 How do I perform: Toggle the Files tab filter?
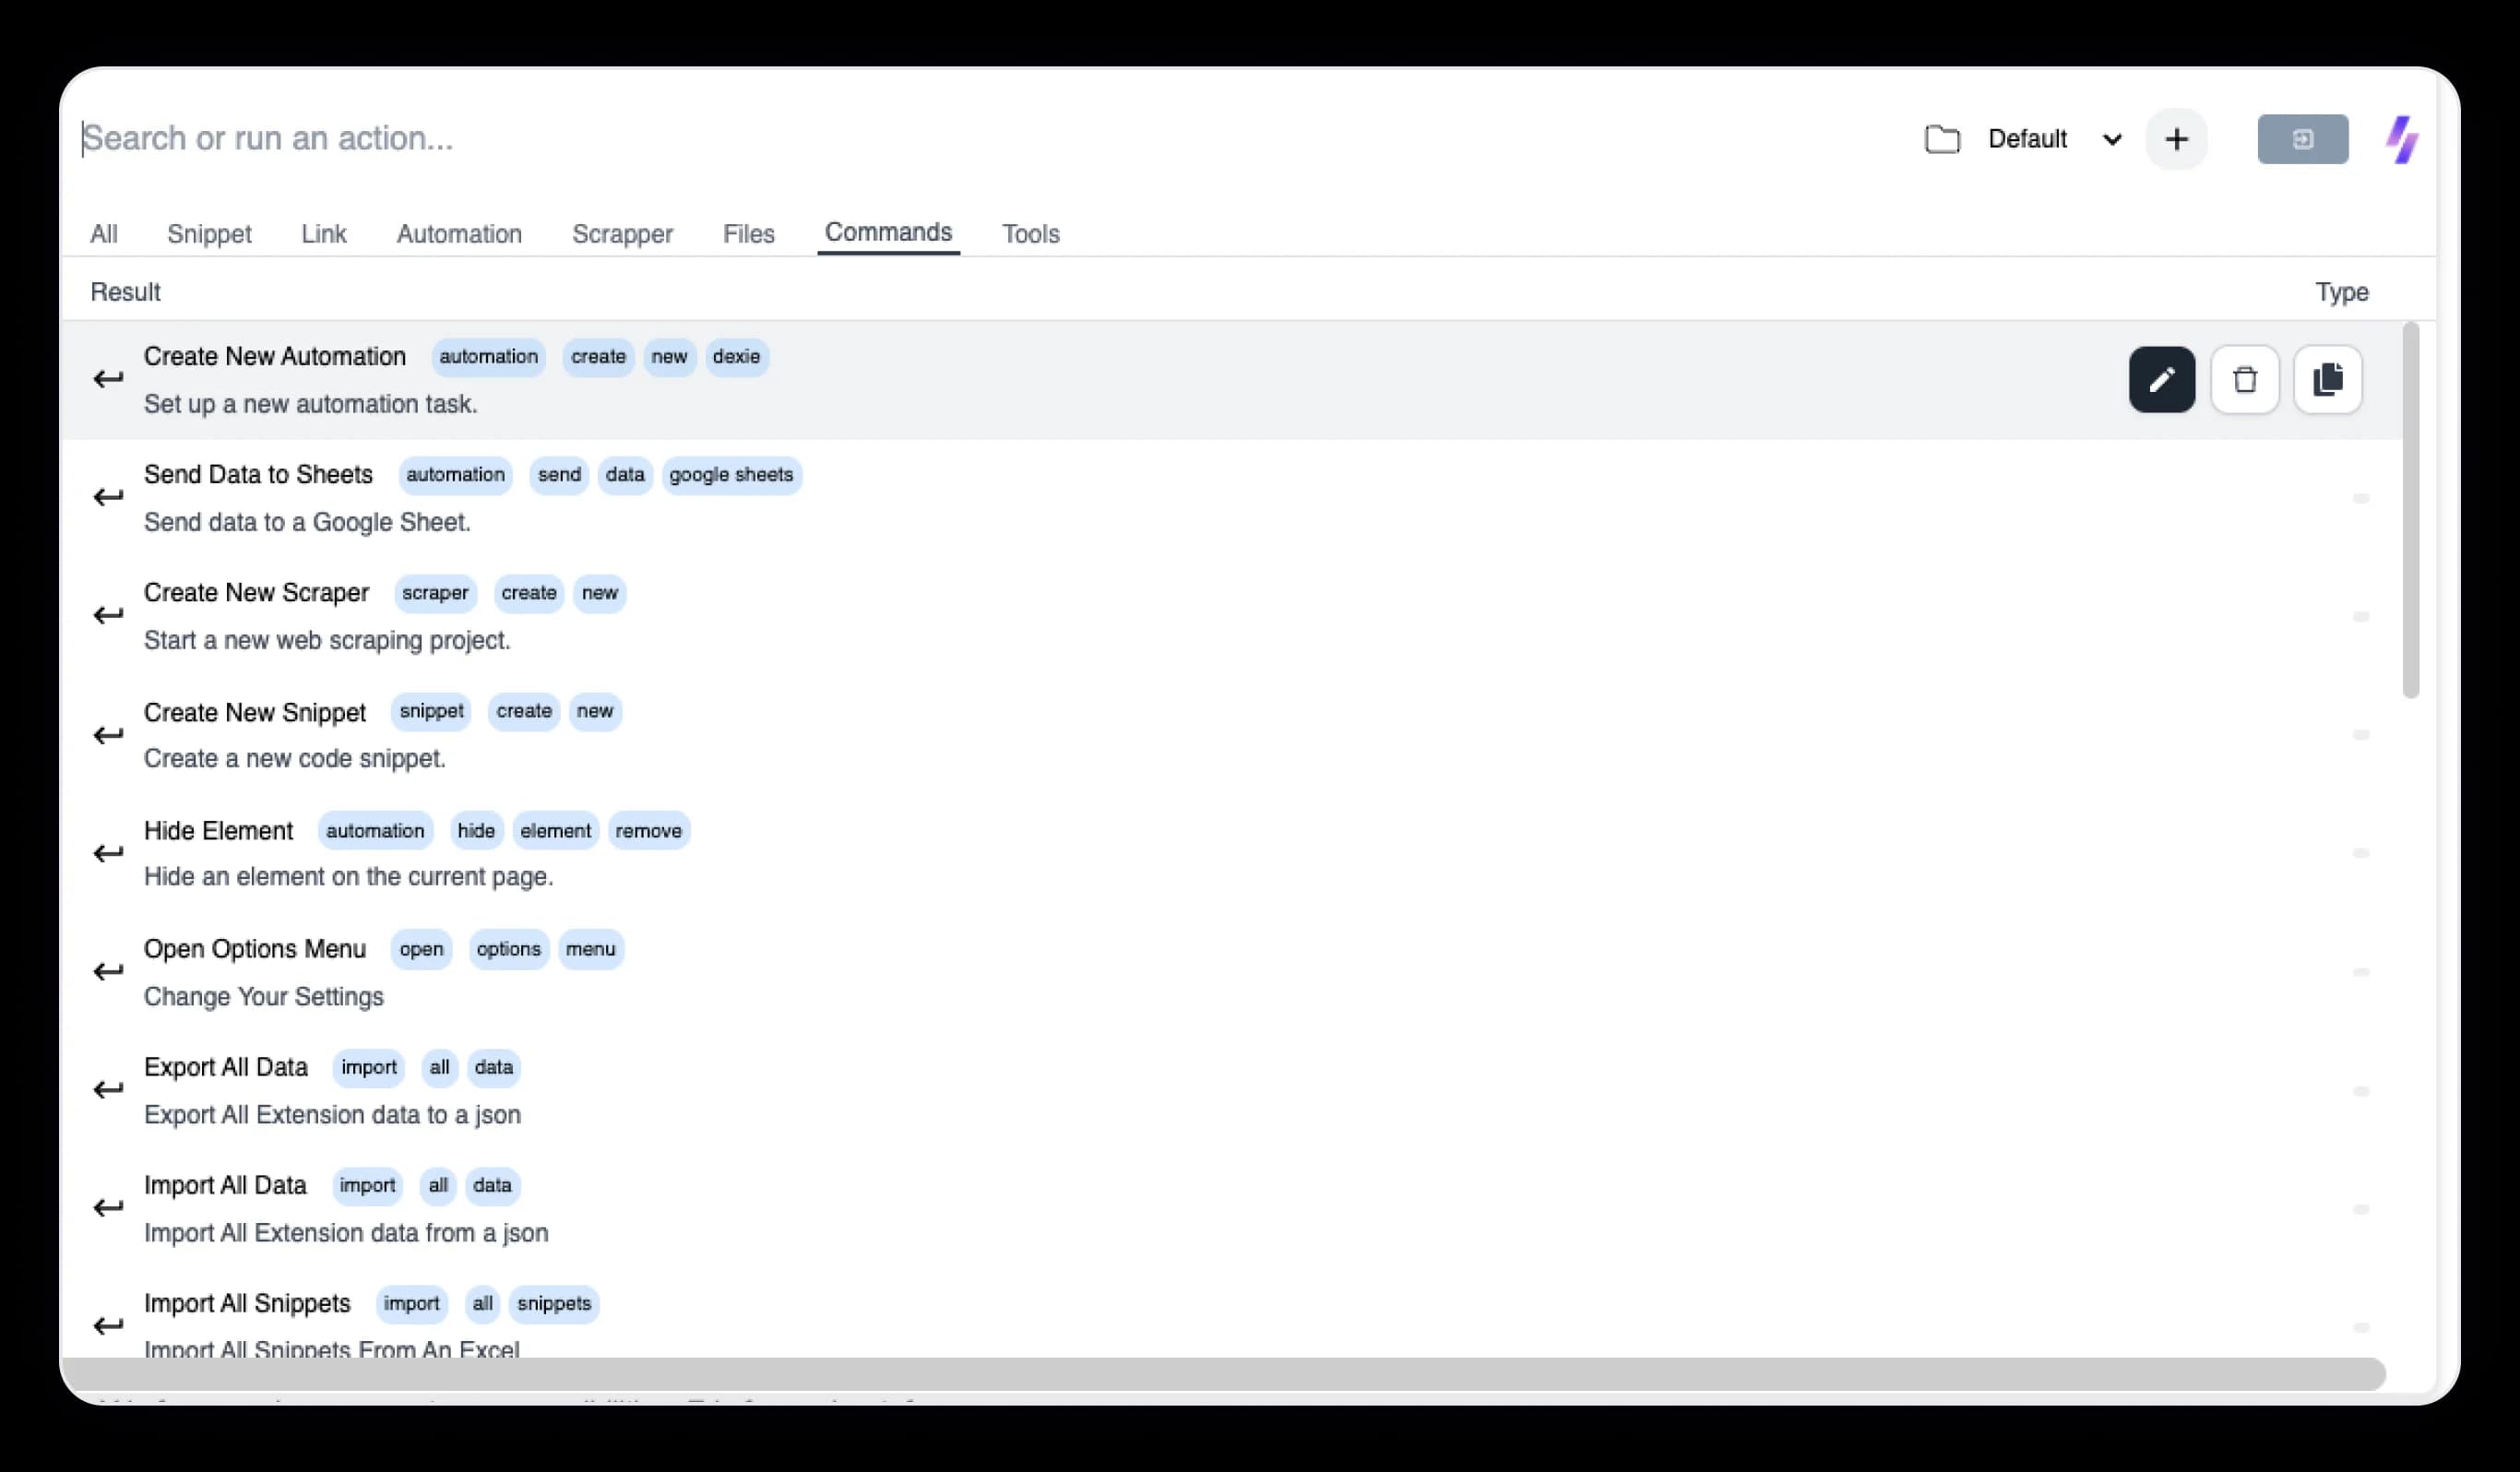click(748, 231)
